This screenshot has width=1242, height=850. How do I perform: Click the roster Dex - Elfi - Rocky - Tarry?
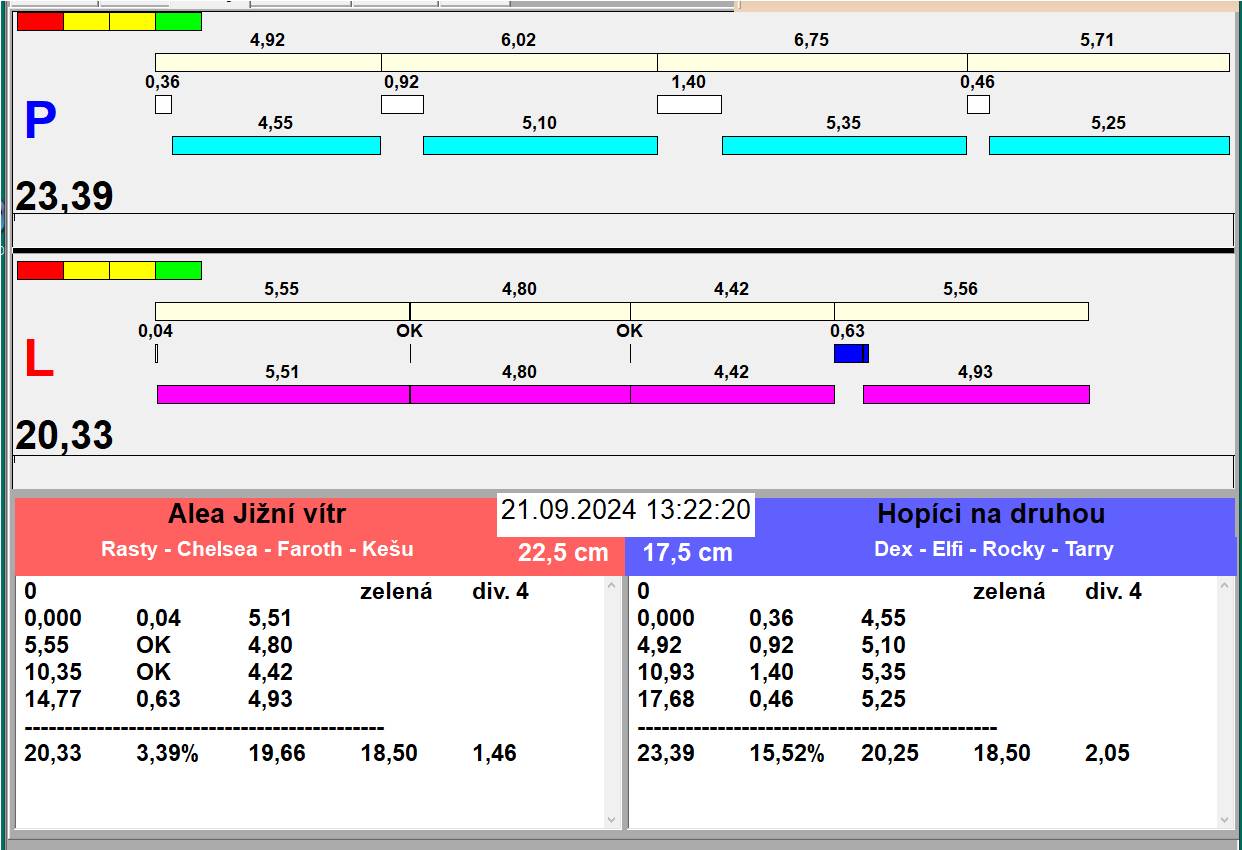pyautogui.click(x=993, y=549)
